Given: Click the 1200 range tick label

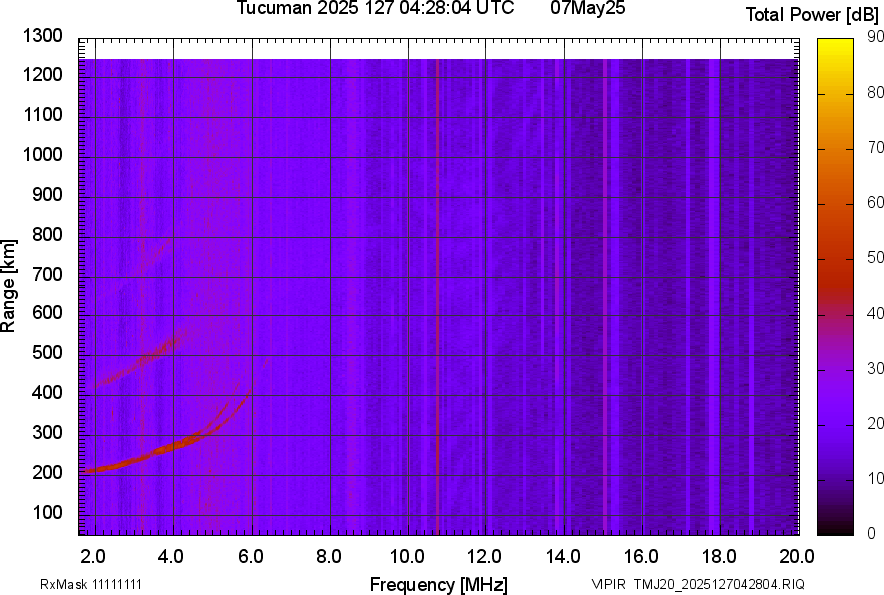Looking at the screenshot, I should point(42,74).
